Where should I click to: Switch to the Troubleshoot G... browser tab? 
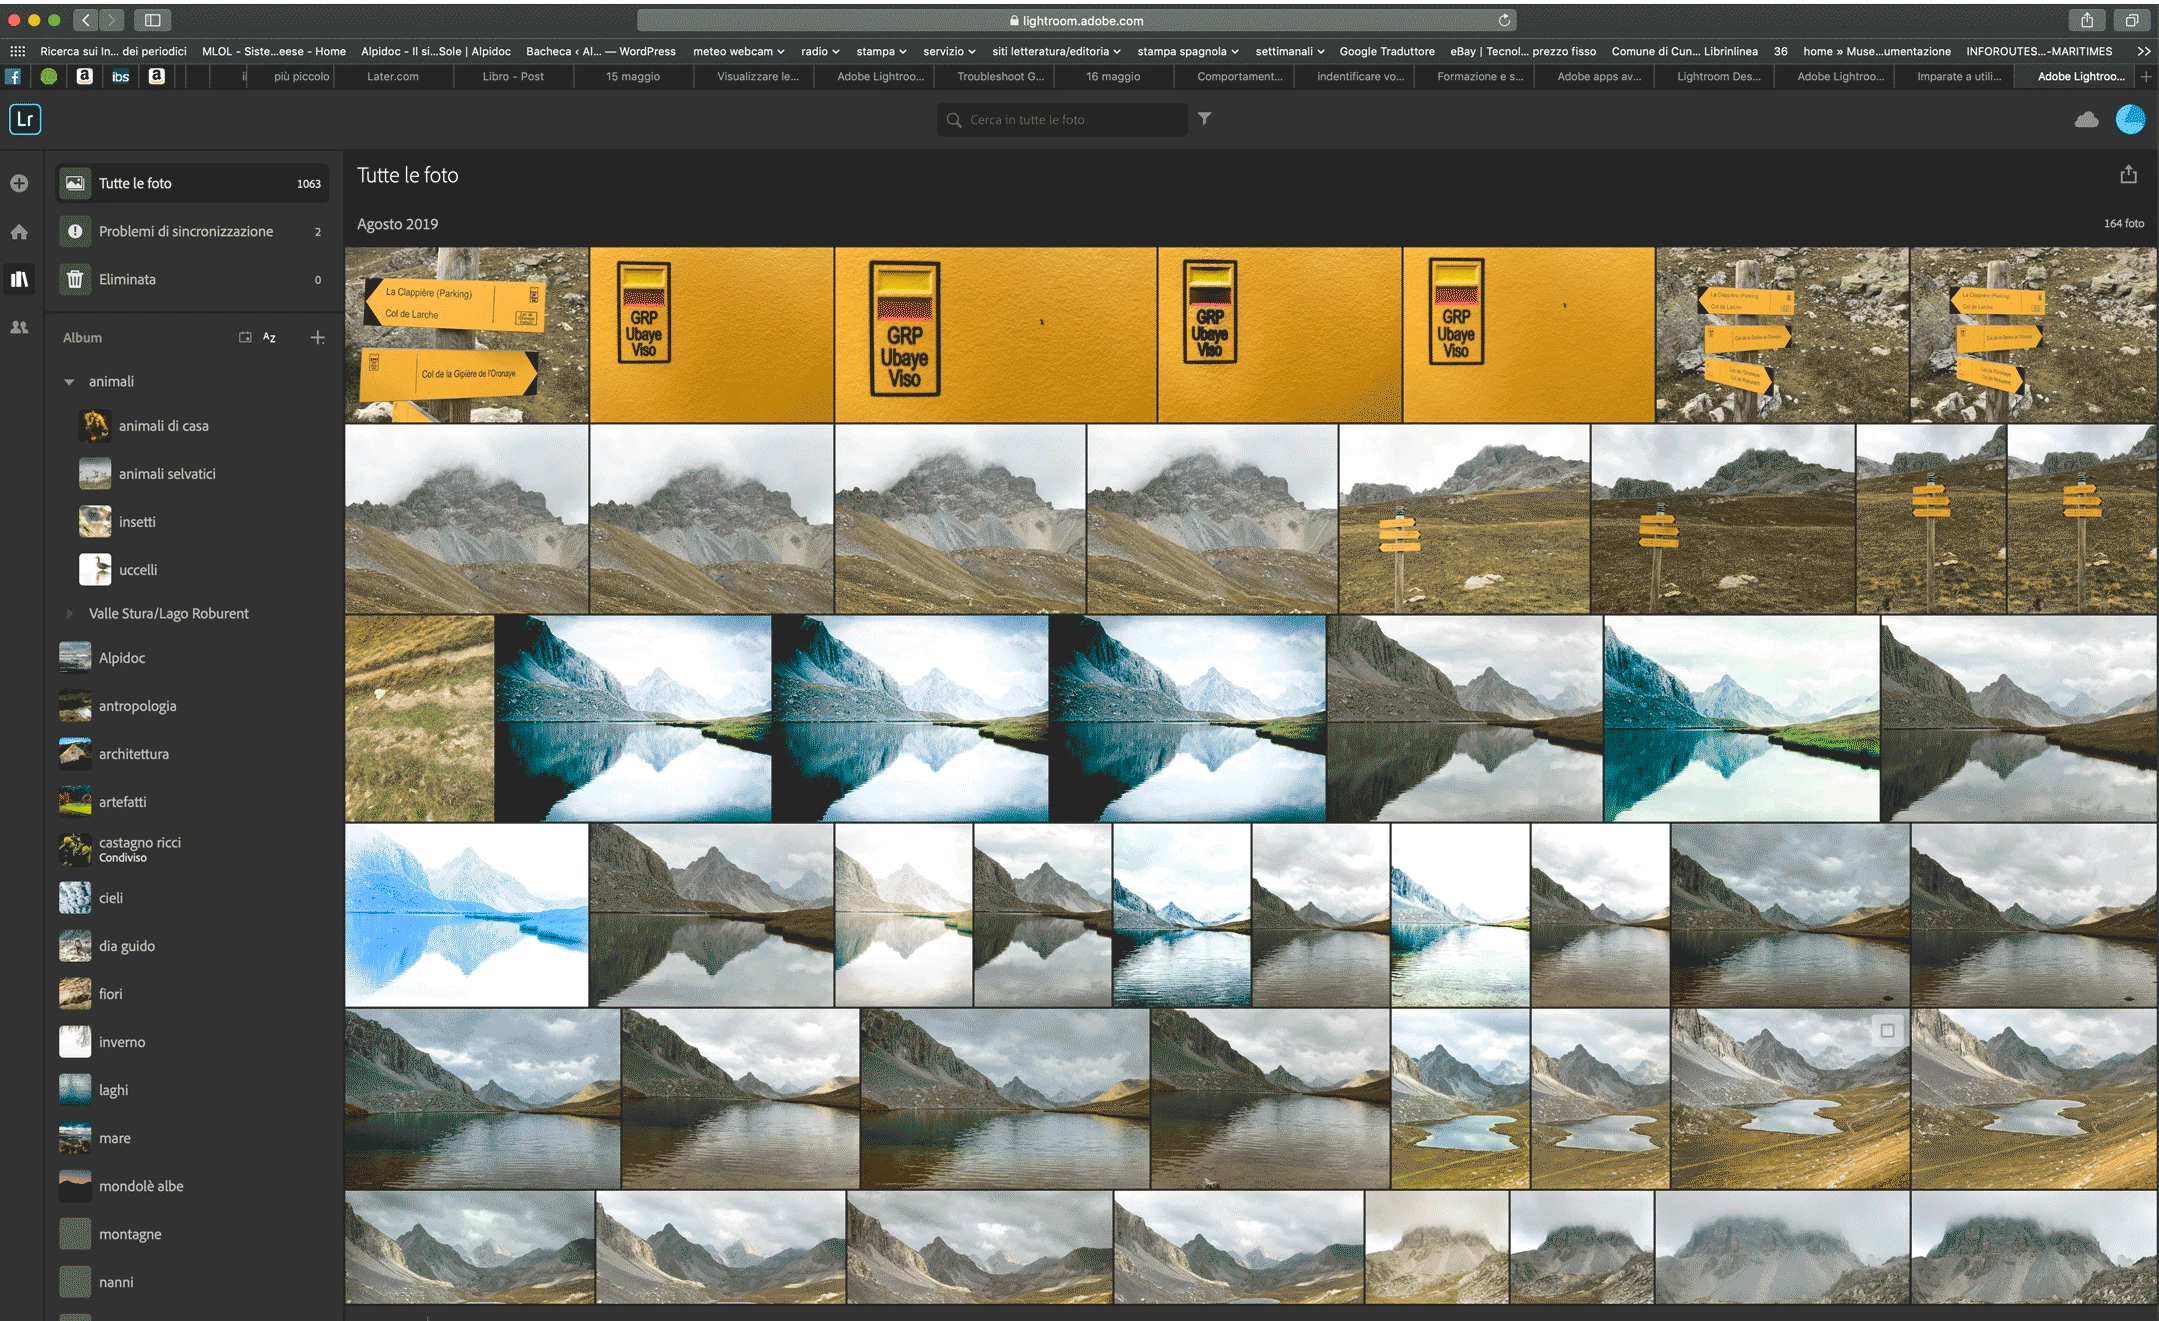(x=999, y=76)
